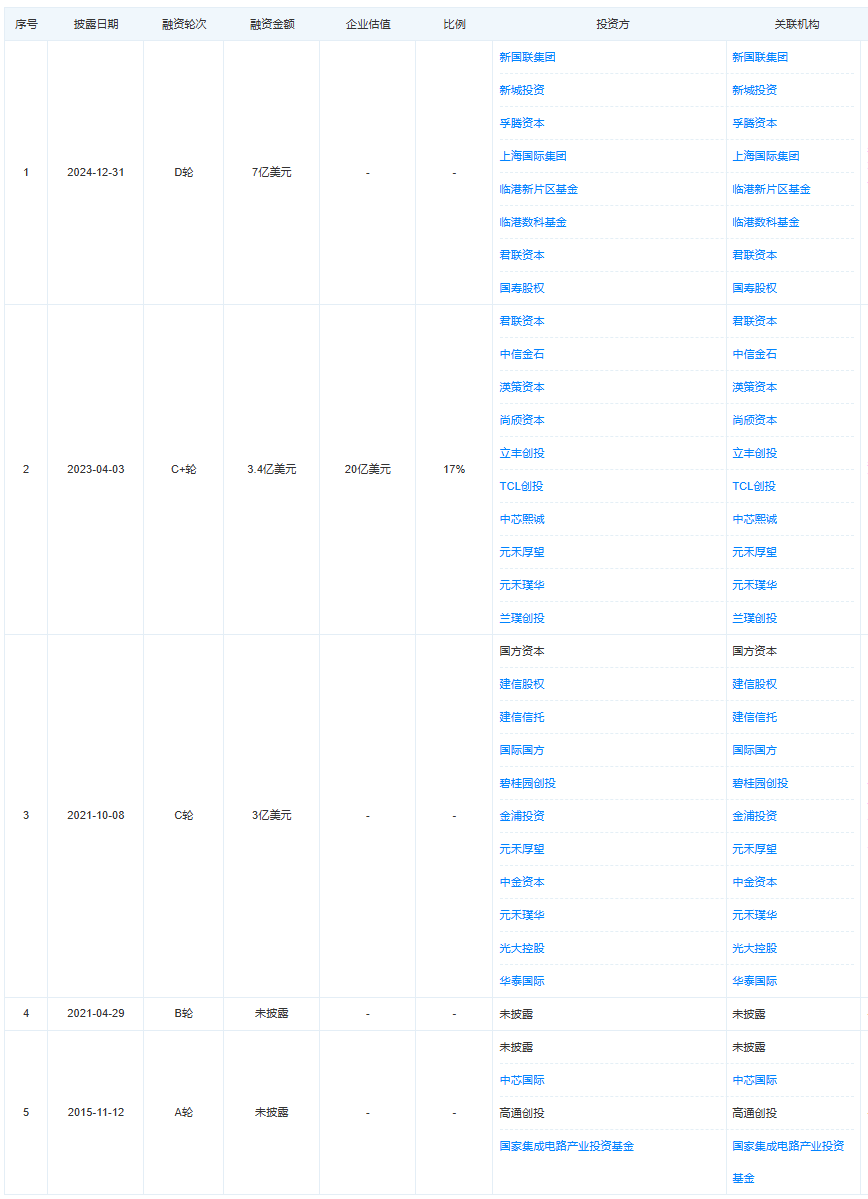Viewport: 868px width, 1199px height.
Task: Open 中金资本 link in 投资方 column
Action: tap(522, 882)
